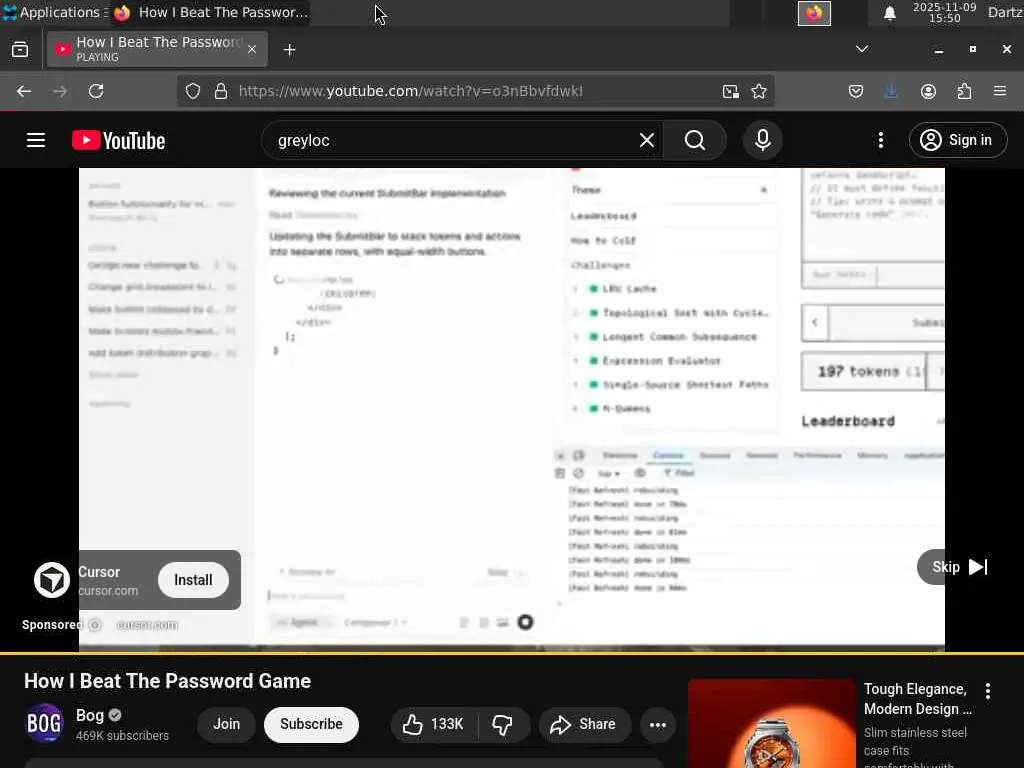Open Firefox application menu
Viewport: 1024px width, 768px height.
click(x=1000, y=91)
